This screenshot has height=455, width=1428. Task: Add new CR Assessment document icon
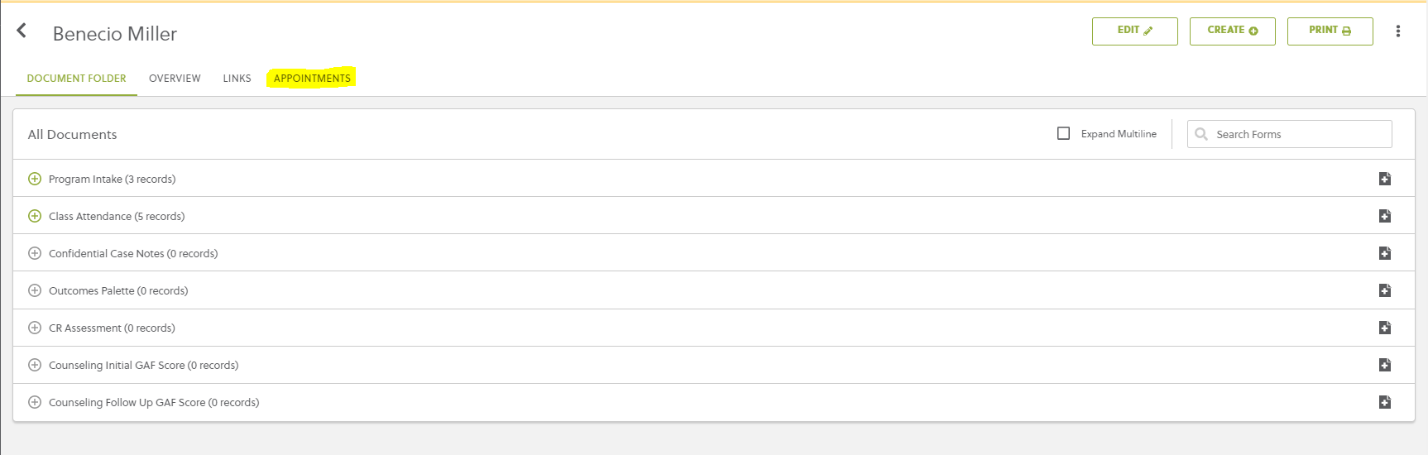1385,328
